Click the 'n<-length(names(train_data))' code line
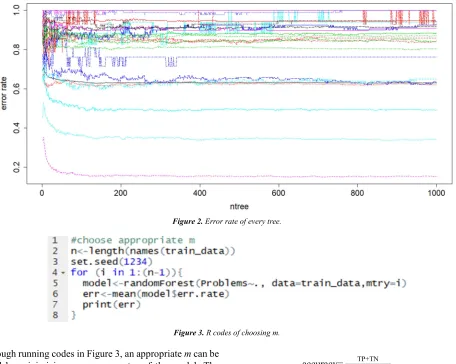 point(153,251)
